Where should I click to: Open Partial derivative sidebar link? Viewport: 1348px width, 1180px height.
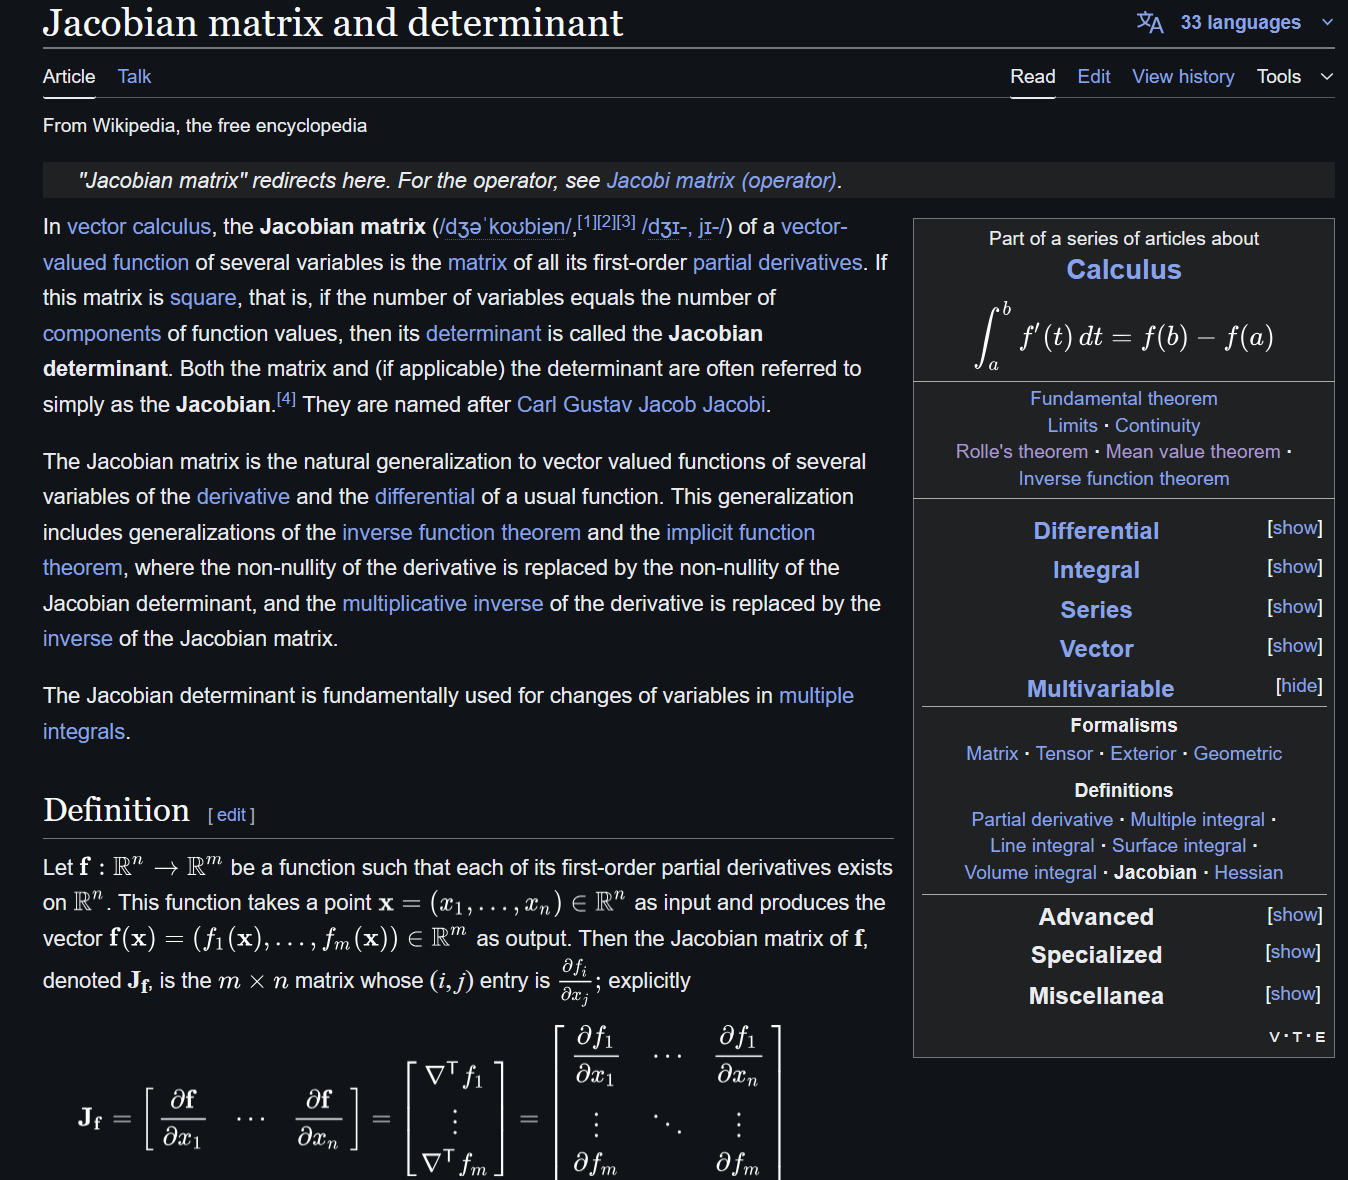tap(1042, 819)
